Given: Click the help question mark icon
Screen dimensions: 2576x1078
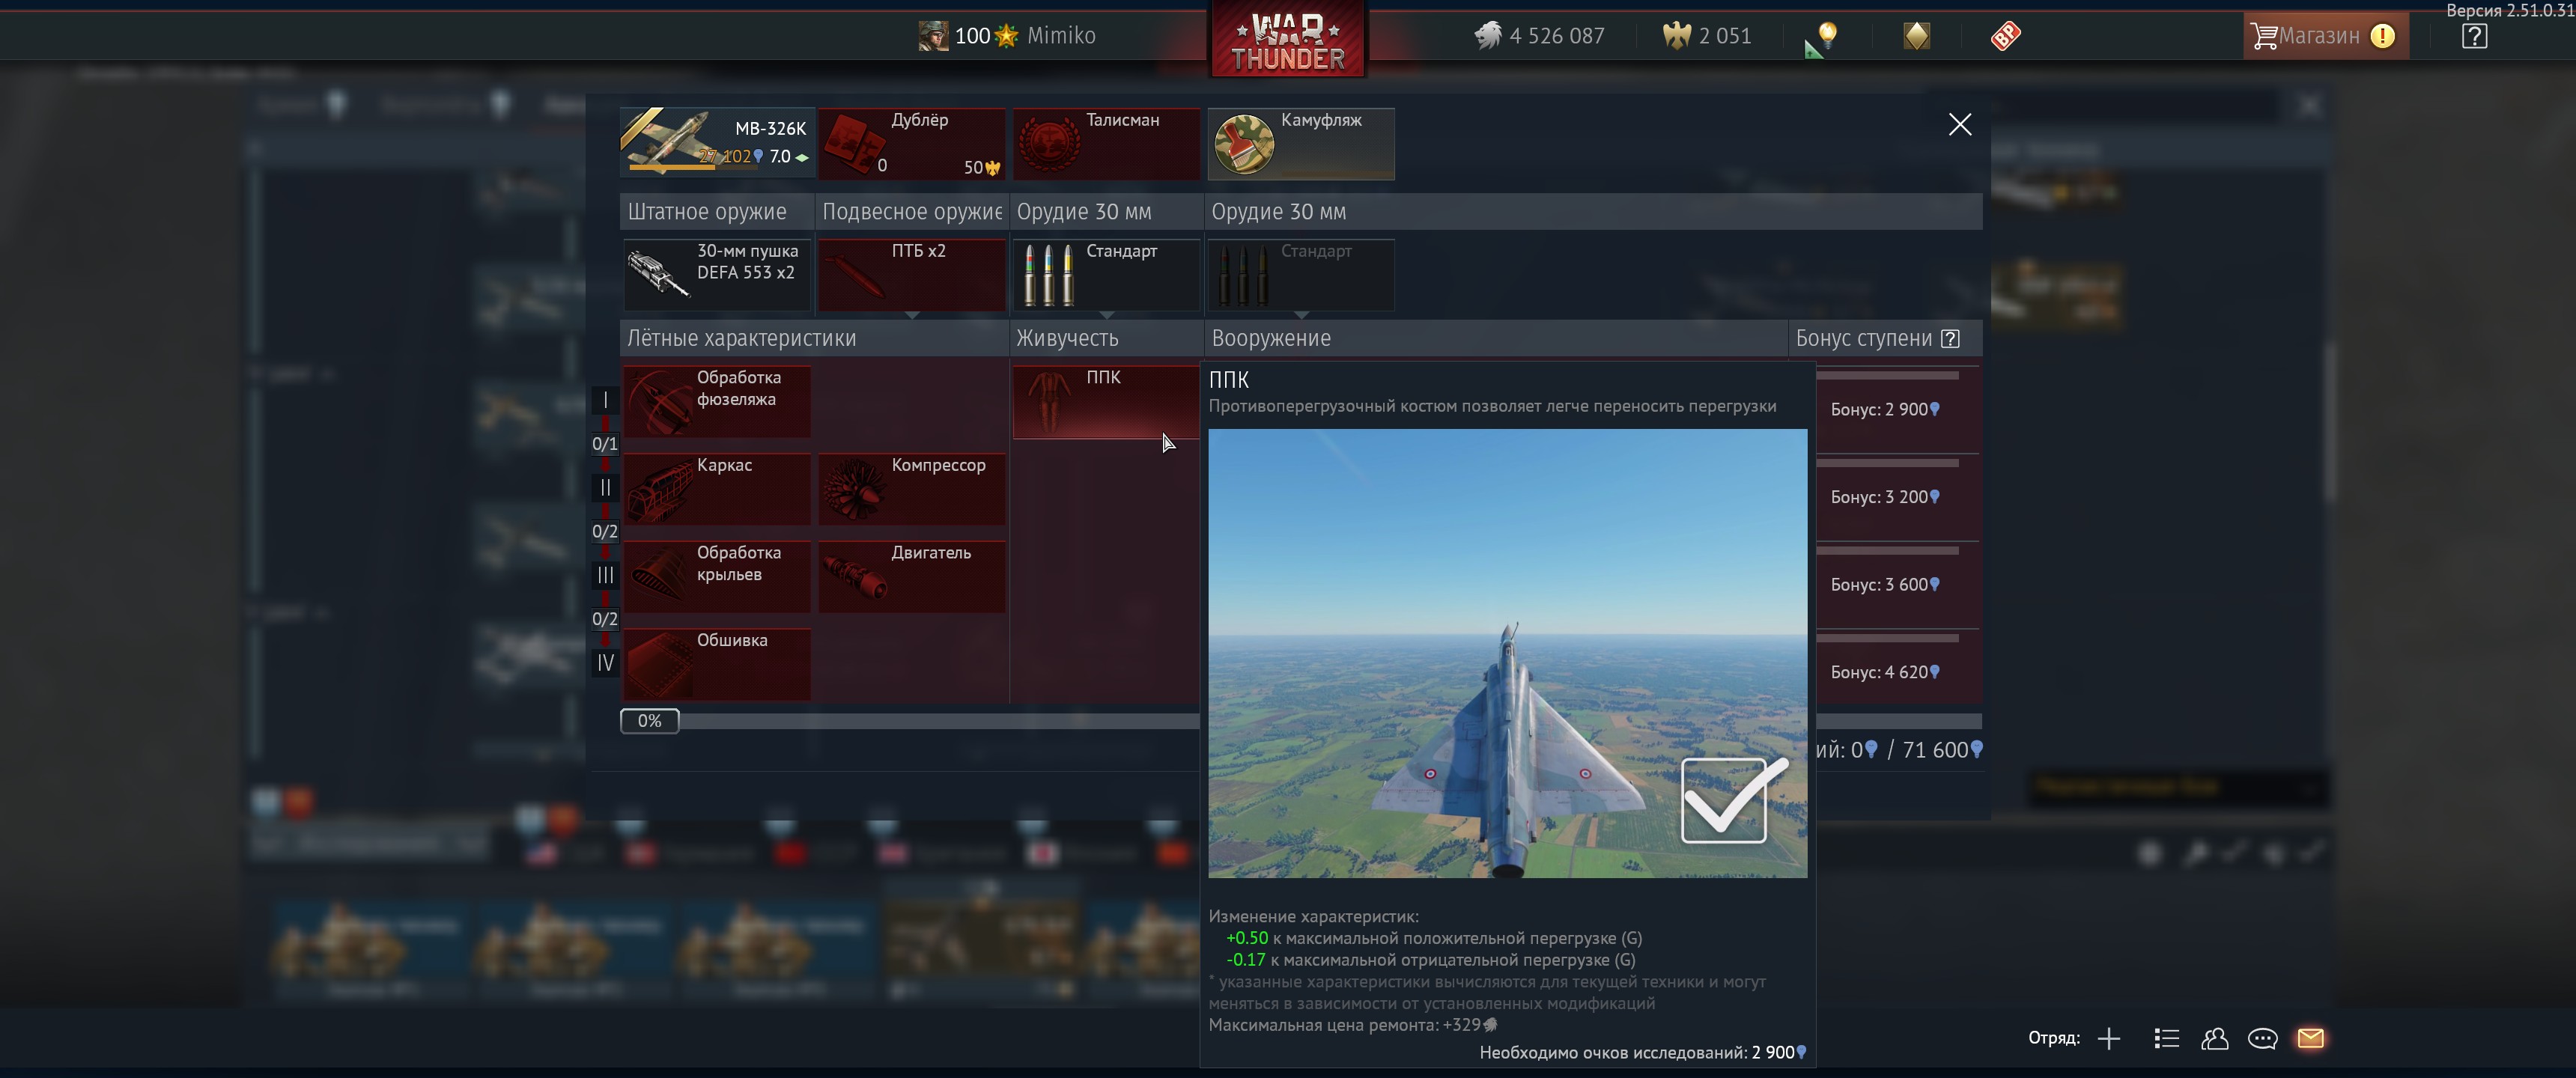Looking at the screenshot, I should pos(2474,37).
